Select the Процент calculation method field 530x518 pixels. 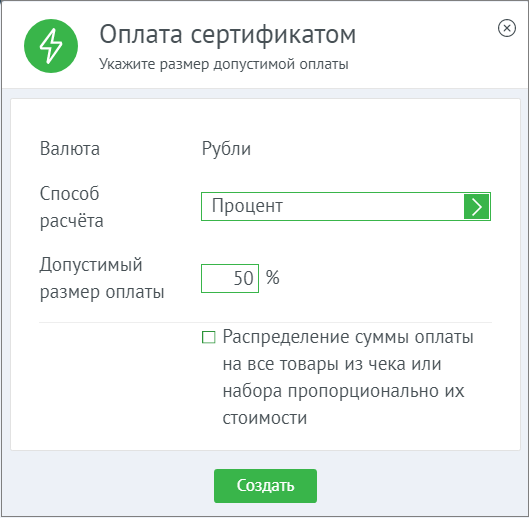346,207
